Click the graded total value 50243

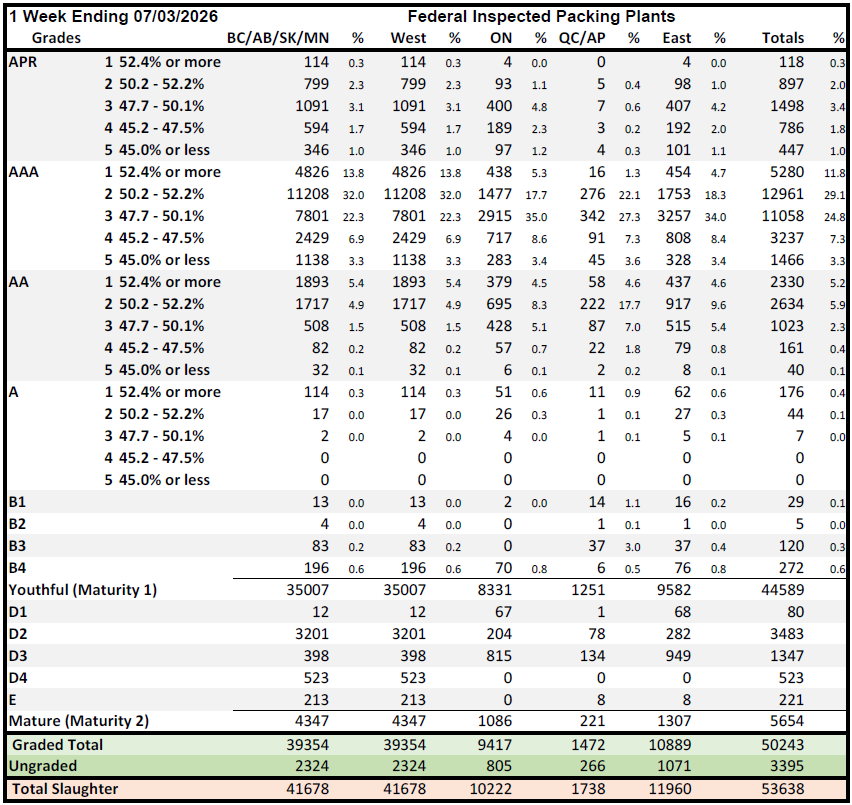coord(783,745)
